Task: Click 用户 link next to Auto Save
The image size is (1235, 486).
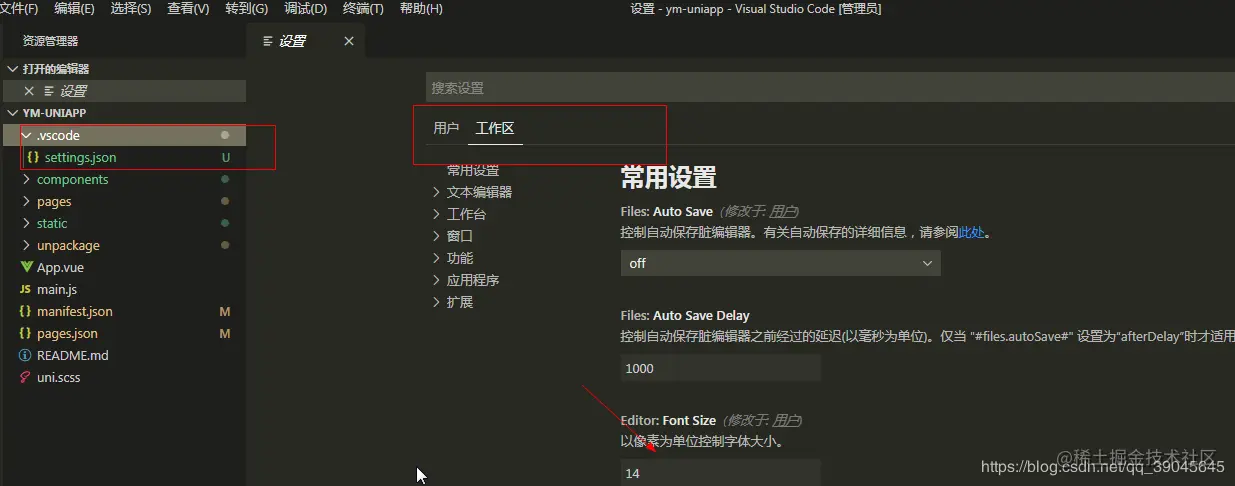Action: (x=783, y=211)
